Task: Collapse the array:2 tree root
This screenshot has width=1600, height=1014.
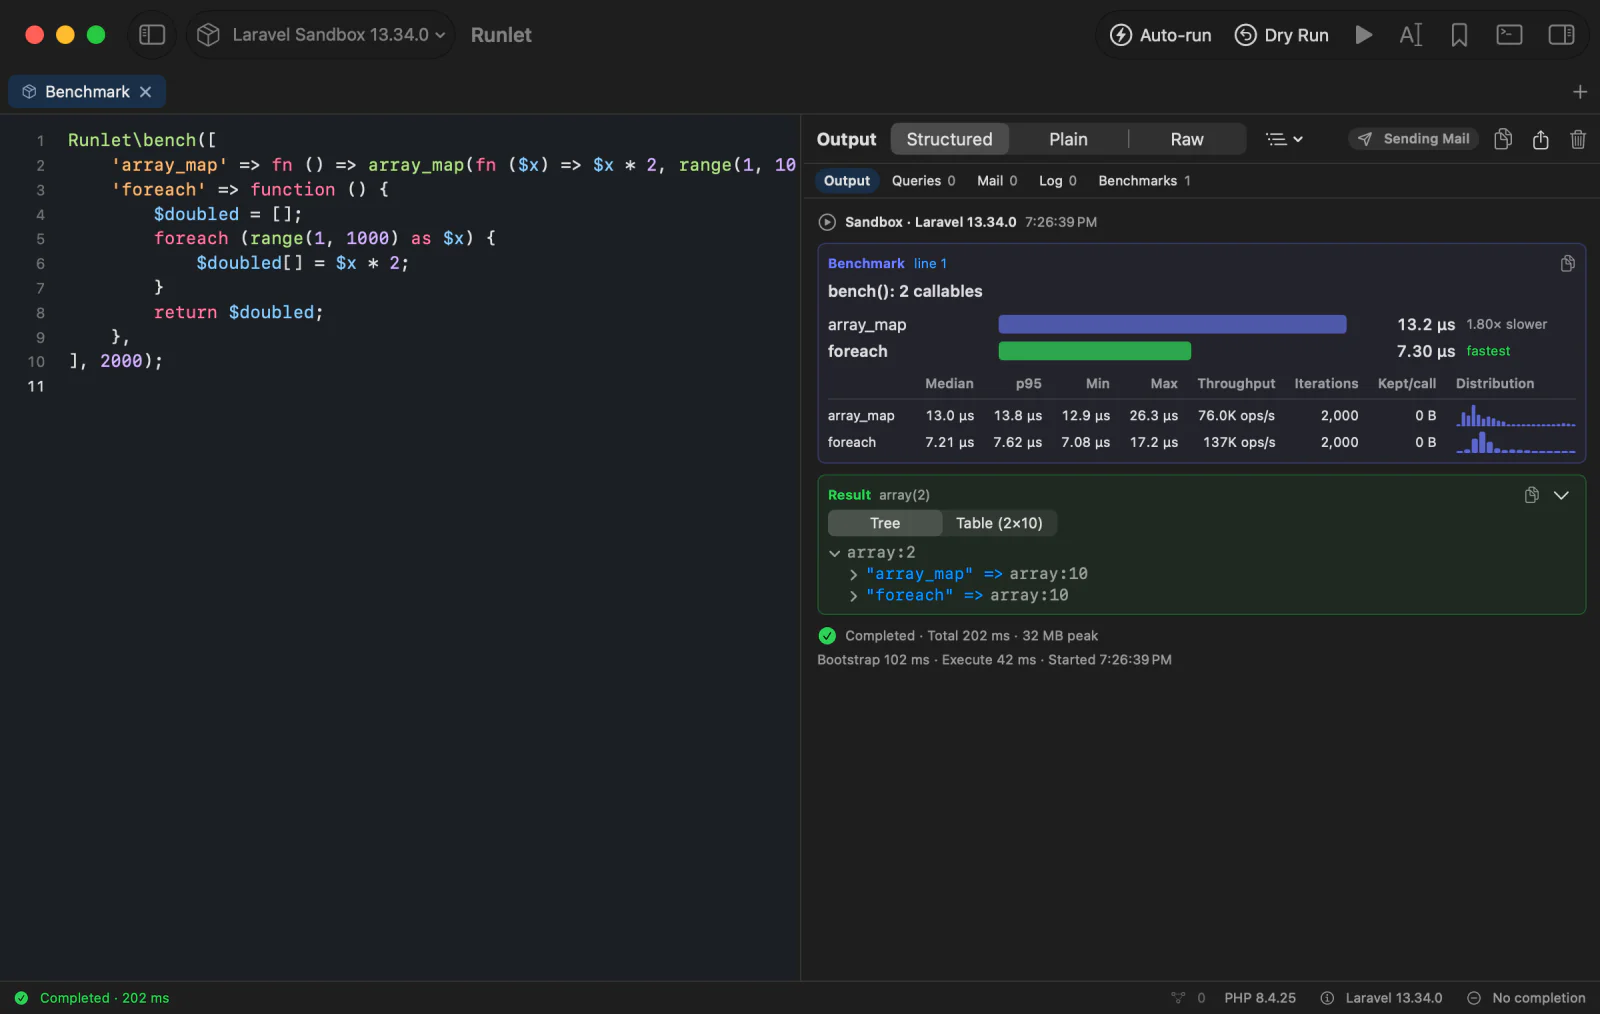Action: (835, 553)
